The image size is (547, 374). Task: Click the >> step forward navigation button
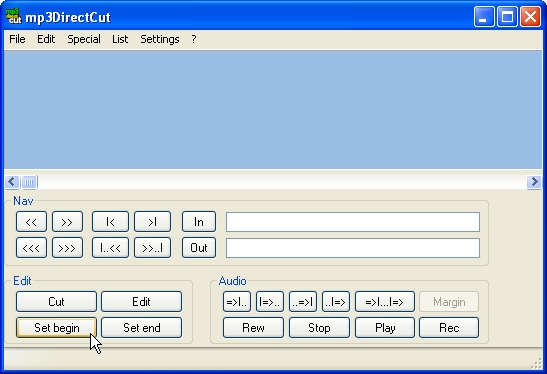pyautogui.click(x=67, y=222)
